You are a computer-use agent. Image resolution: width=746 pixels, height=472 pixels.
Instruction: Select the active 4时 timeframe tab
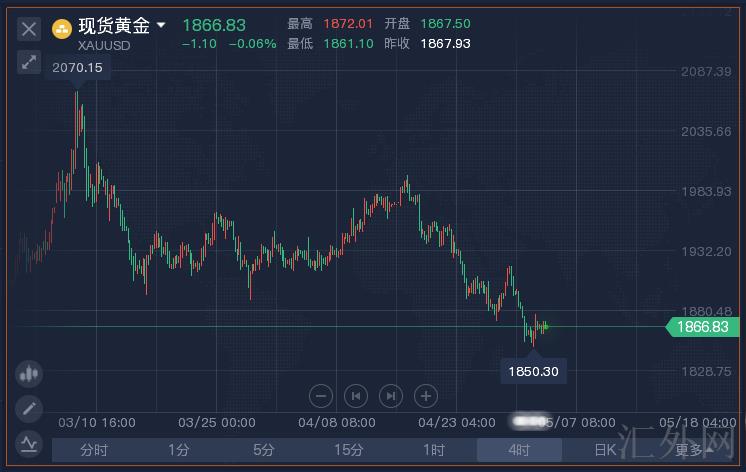pos(518,451)
